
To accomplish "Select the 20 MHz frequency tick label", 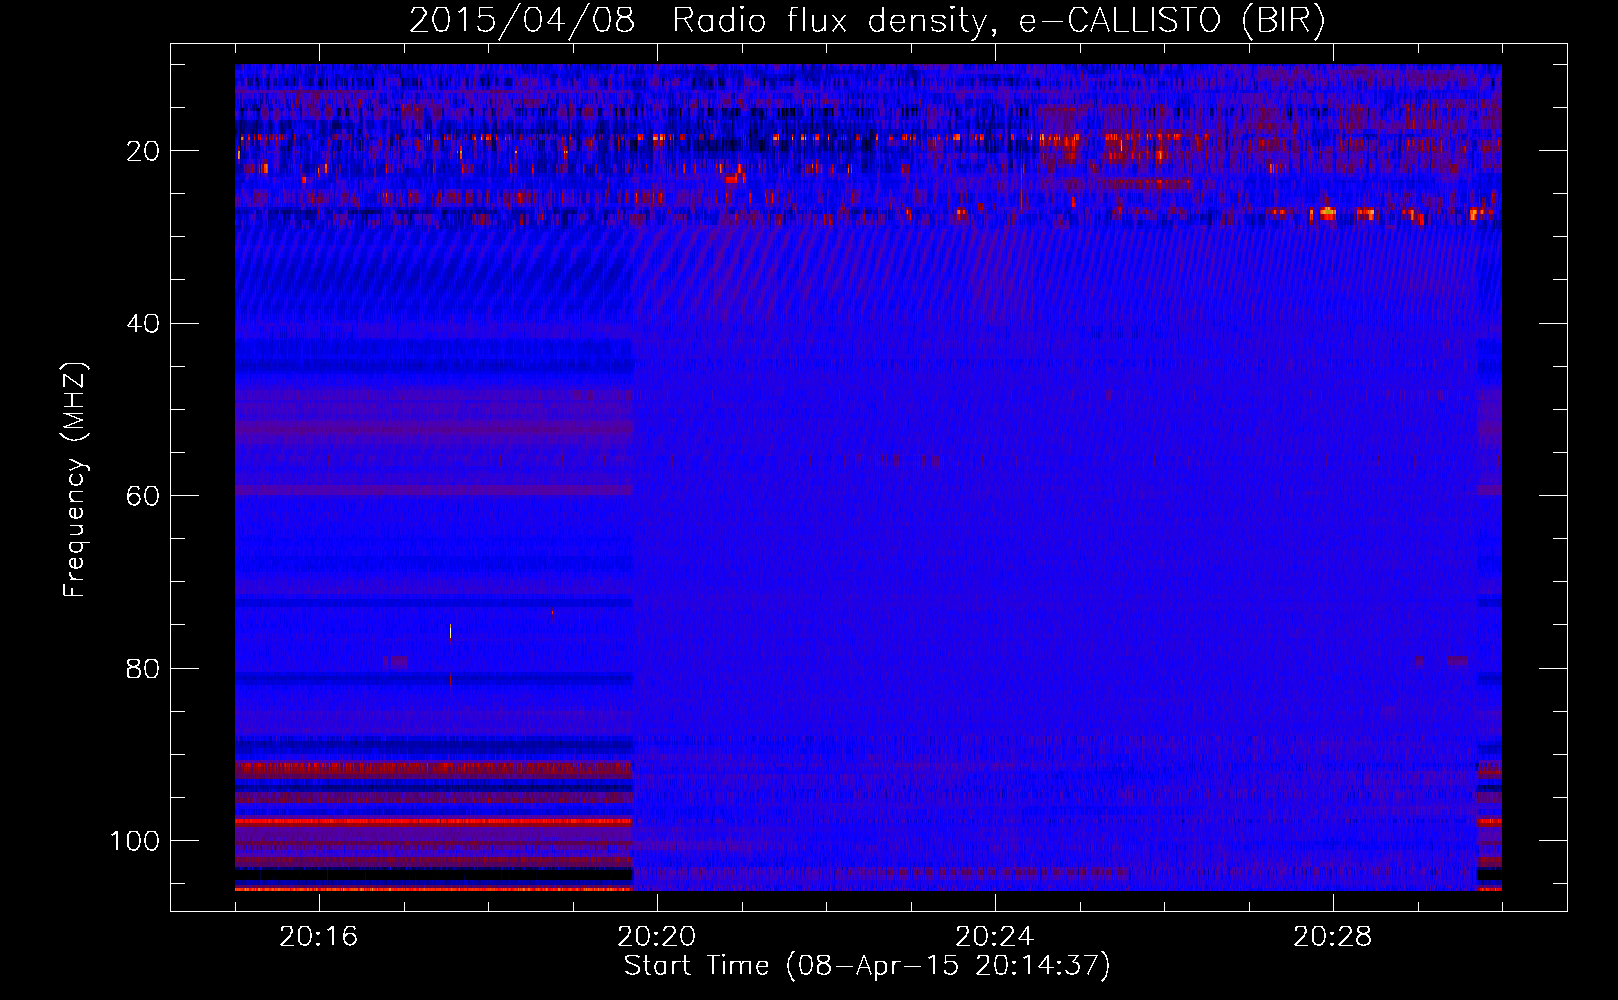I will (x=144, y=151).
